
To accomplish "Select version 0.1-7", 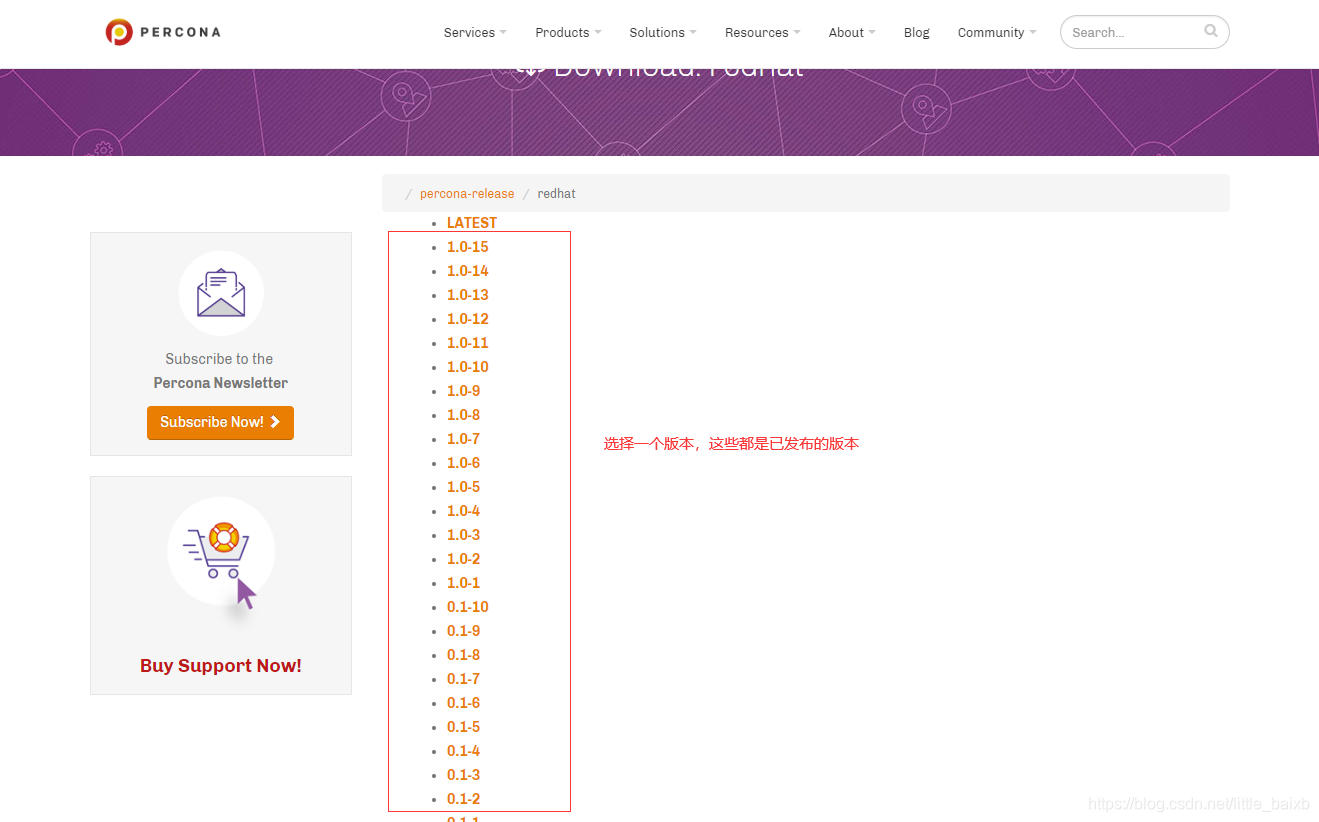I will click(x=464, y=679).
